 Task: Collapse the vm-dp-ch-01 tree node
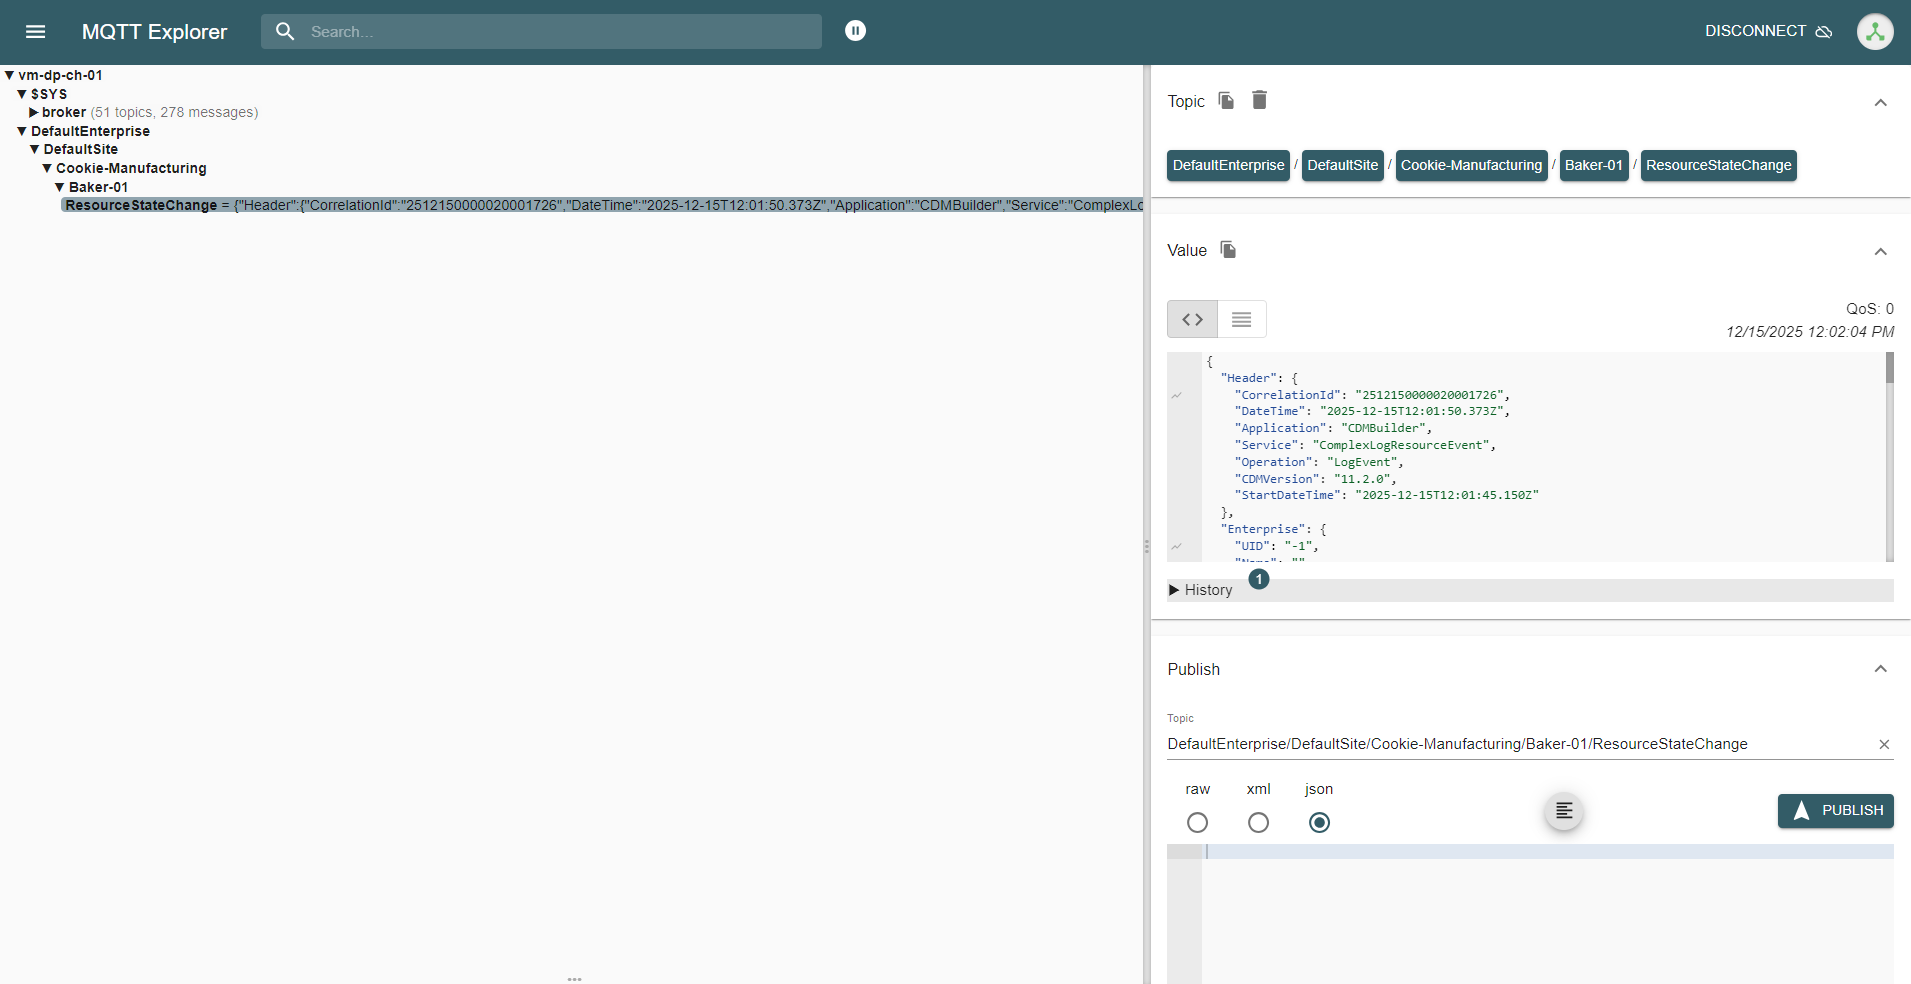[x=9, y=75]
